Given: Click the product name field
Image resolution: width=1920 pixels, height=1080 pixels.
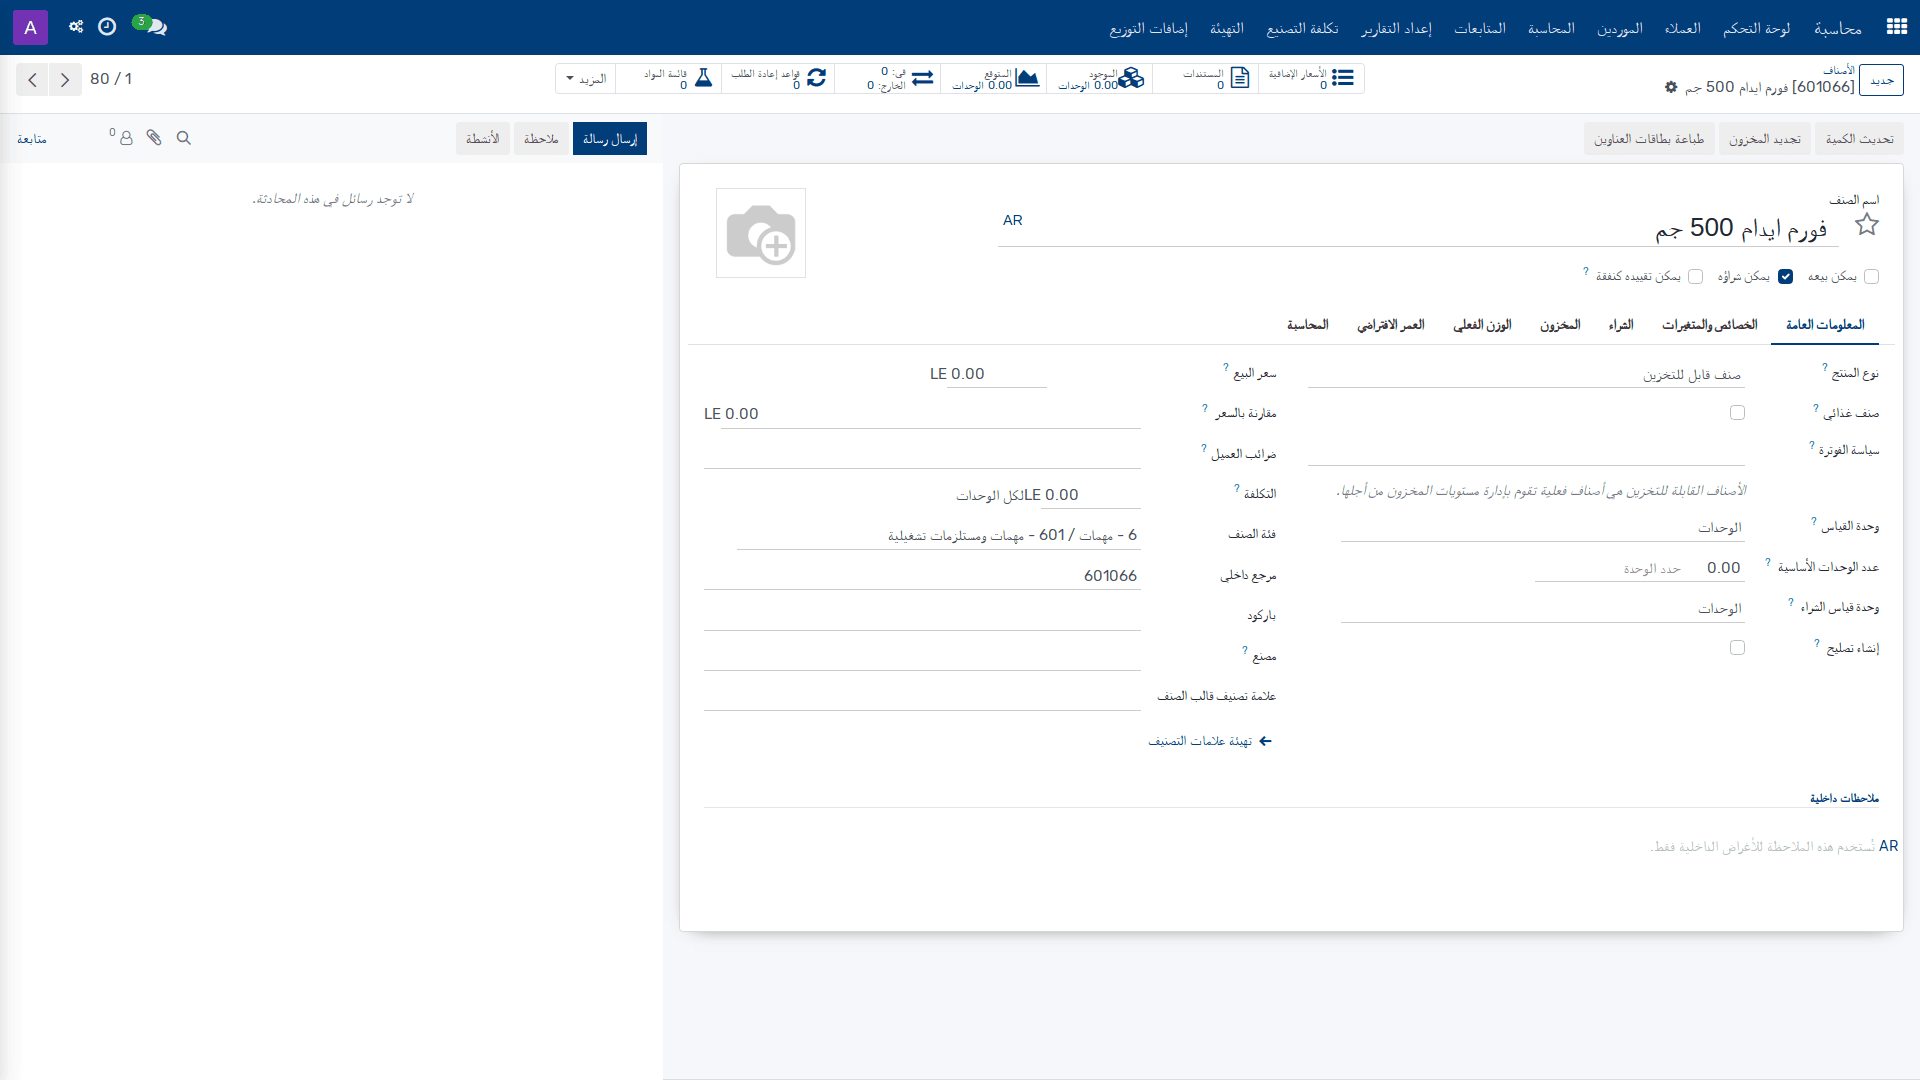Looking at the screenshot, I should 1418,228.
